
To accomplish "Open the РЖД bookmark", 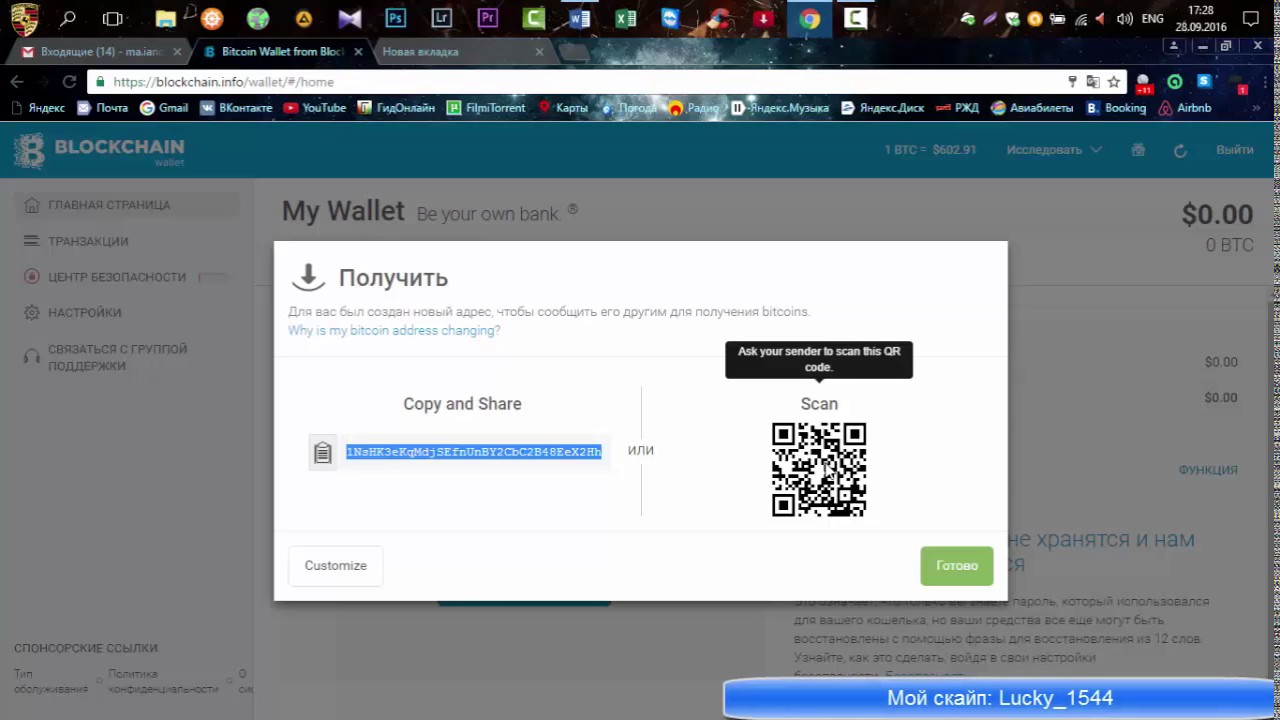I will pyautogui.click(x=958, y=108).
